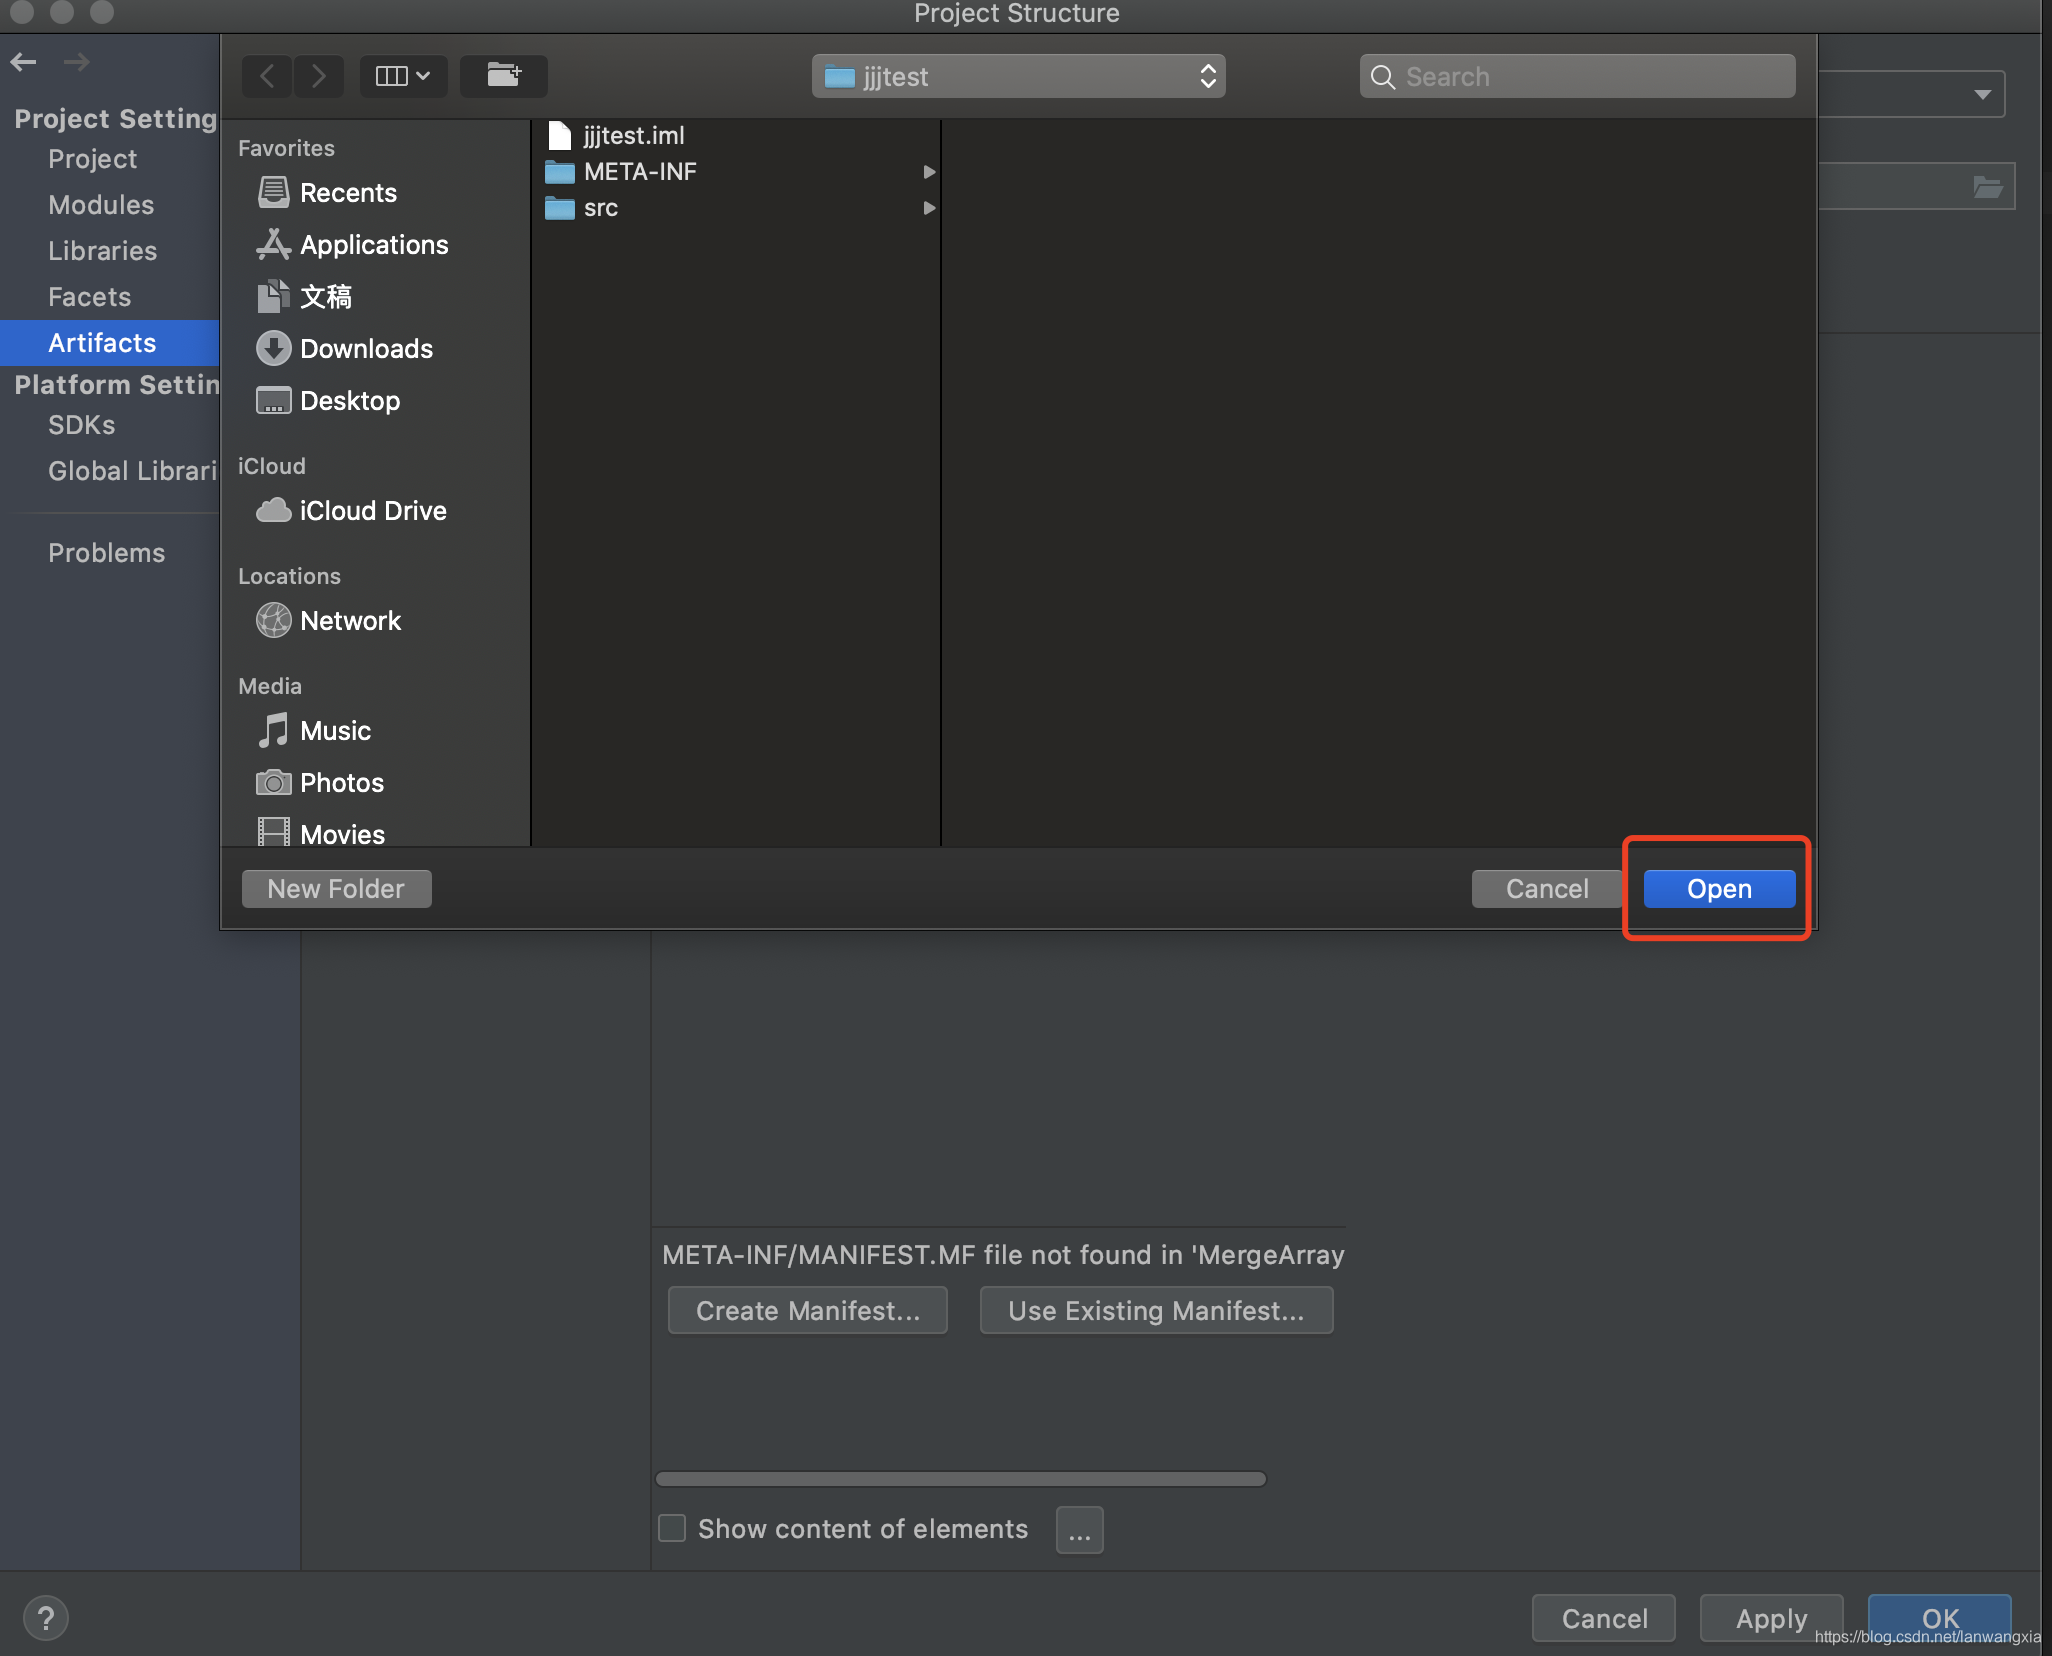Open the column view mode dropdown
This screenshot has height=1656, width=2052.
point(403,76)
